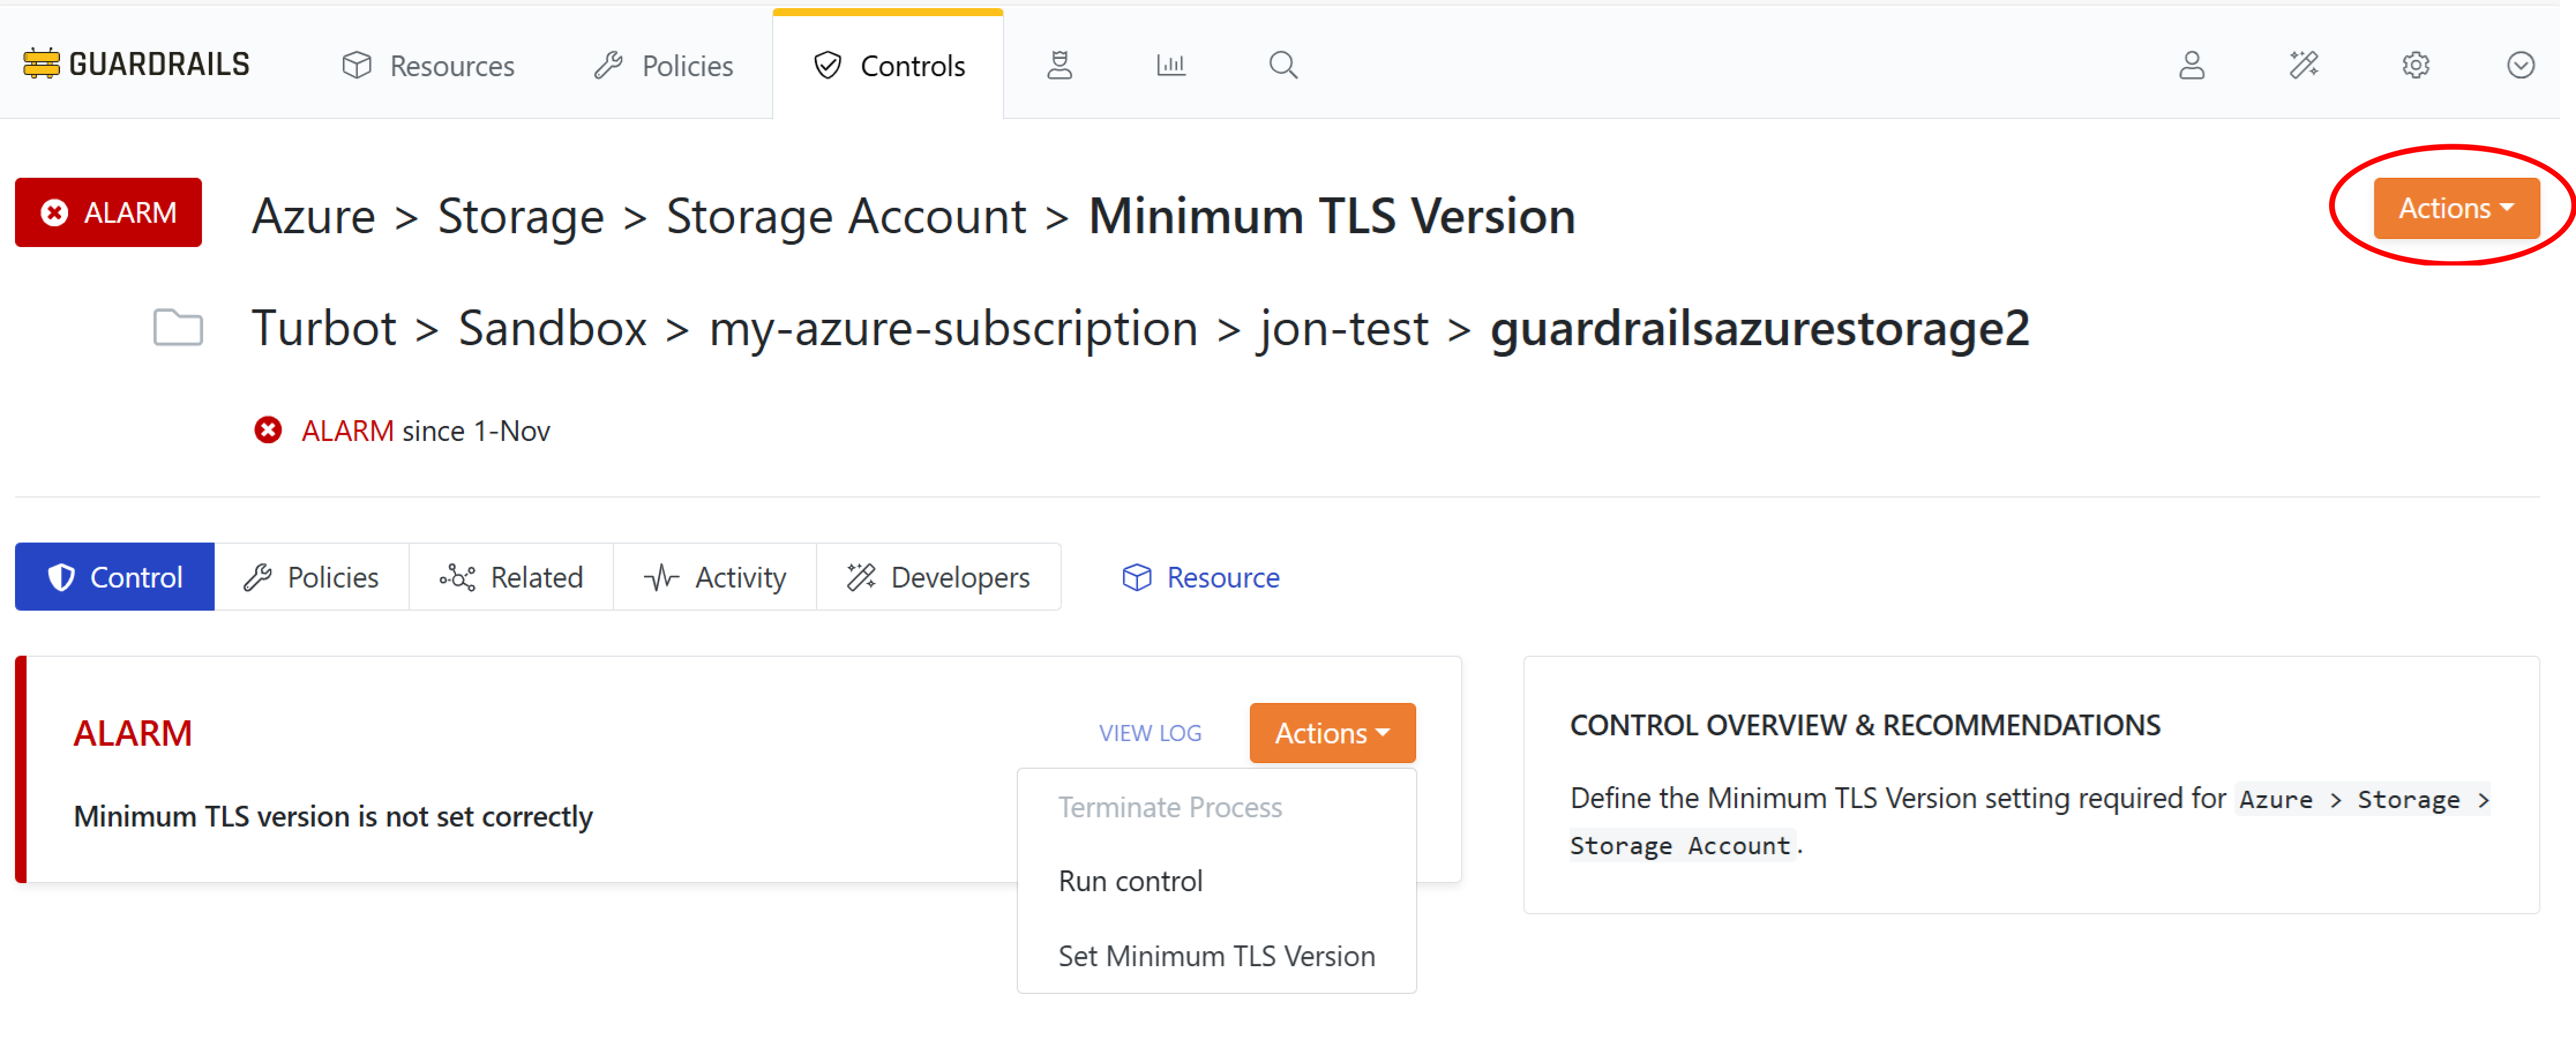Switch to the Policies tab
2576x1047 pixels.
(x=312, y=577)
